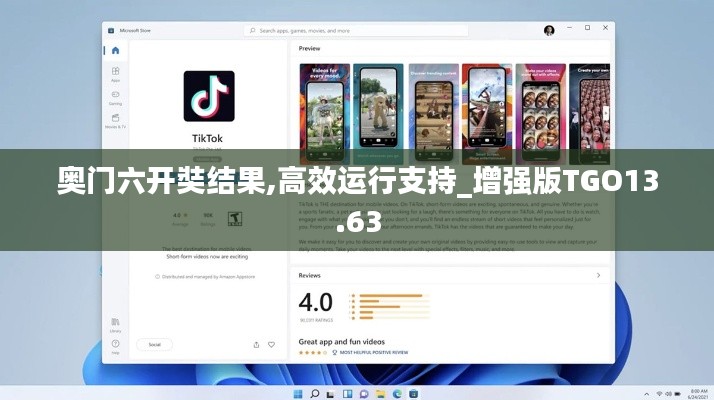The image size is (714, 400).
Task: Launch Microsoft Edge from taskbar
Action: click(397, 394)
